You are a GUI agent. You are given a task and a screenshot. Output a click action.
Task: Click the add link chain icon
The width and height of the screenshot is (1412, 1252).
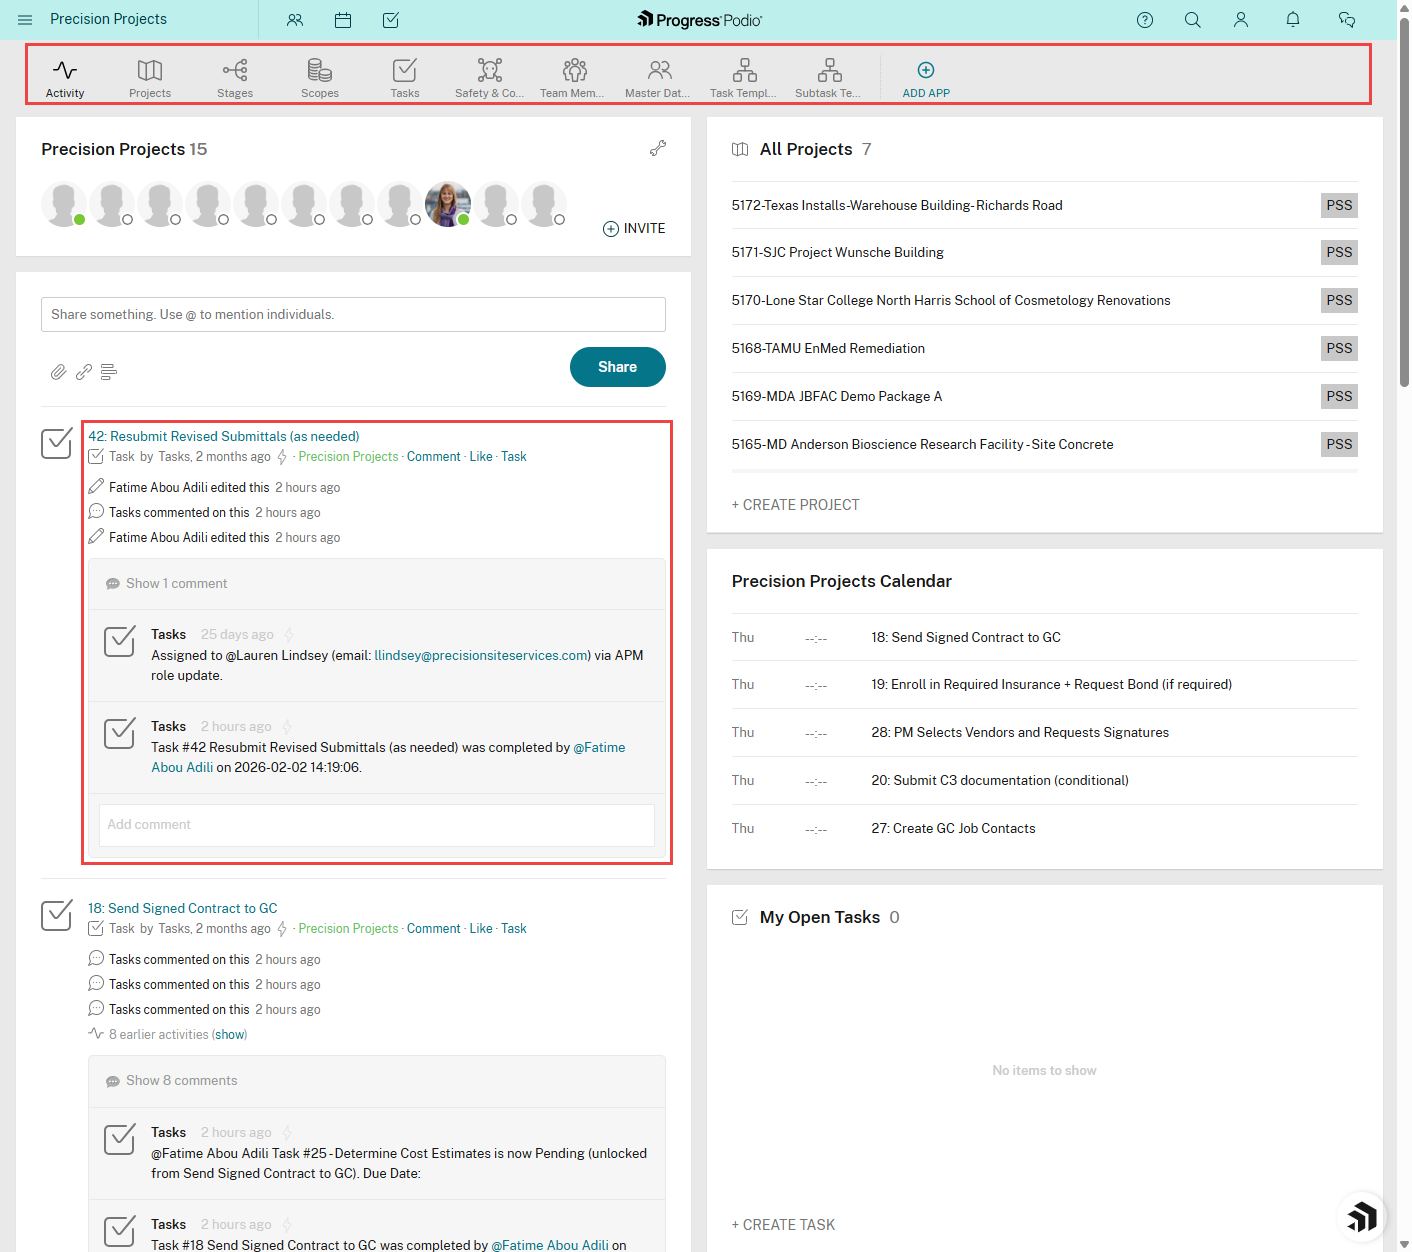tap(84, 372)
